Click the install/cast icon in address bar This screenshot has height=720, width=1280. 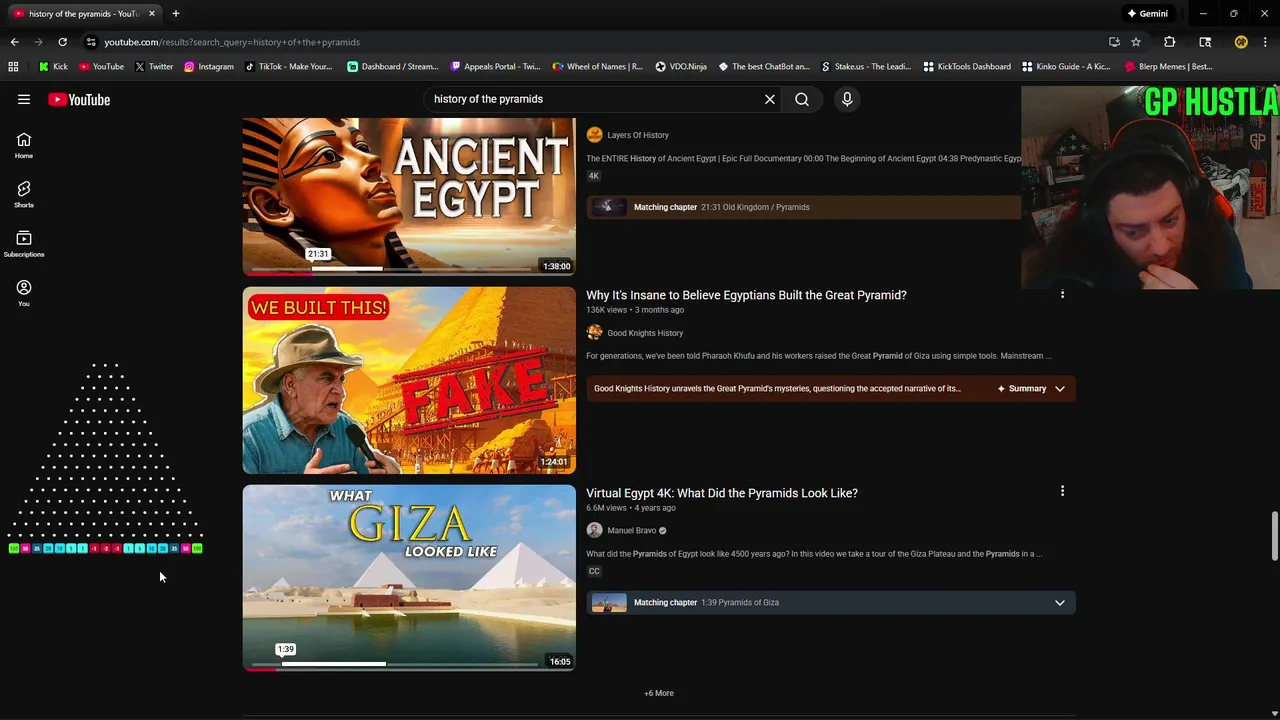point(1114,42)
